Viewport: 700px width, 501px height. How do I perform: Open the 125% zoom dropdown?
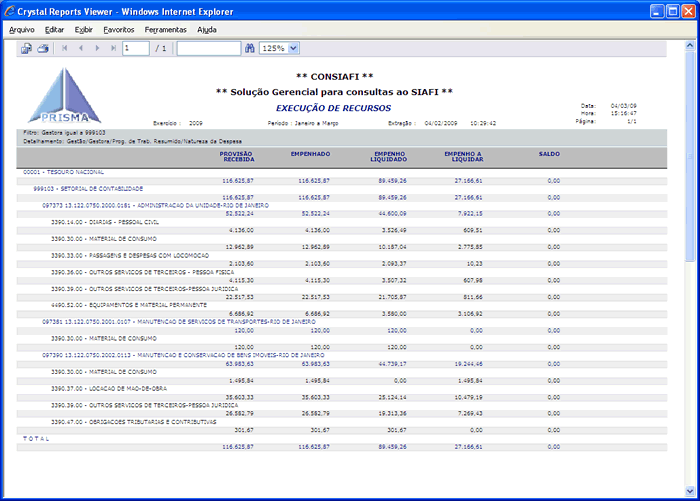point(293,48)
